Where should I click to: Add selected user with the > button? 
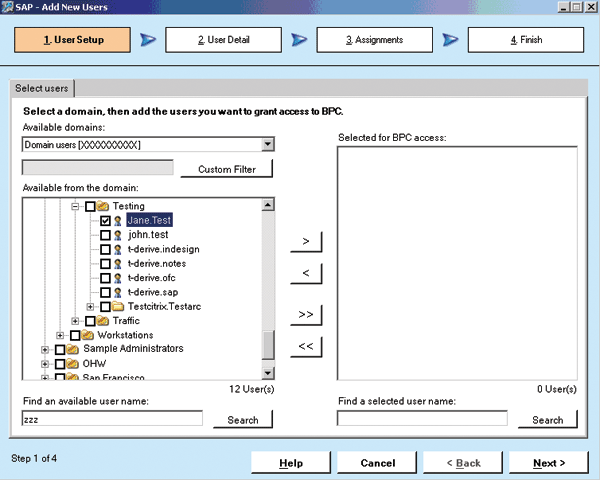[306, 242]
